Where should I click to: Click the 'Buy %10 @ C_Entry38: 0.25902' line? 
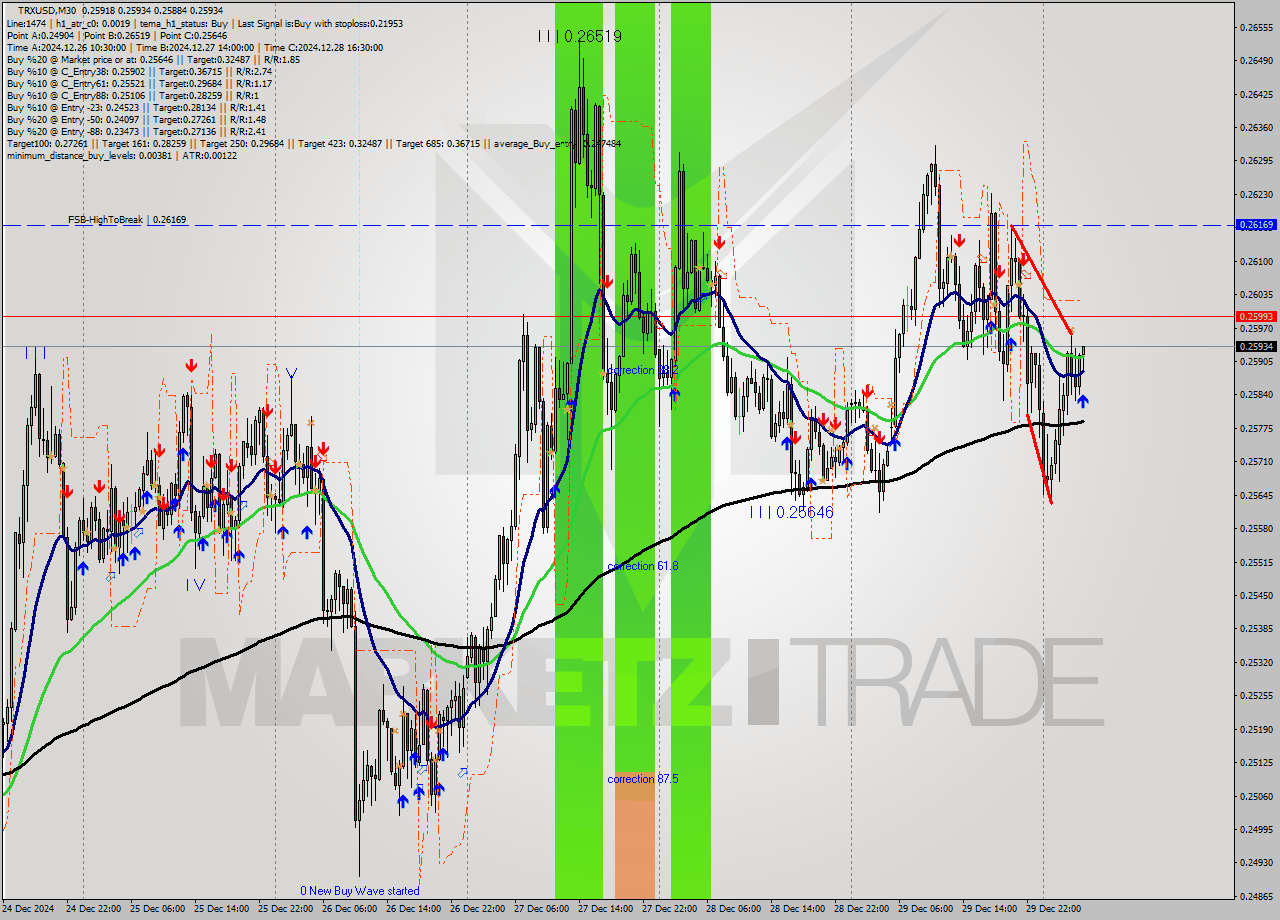pyautogui.click(x=139, y=71)
